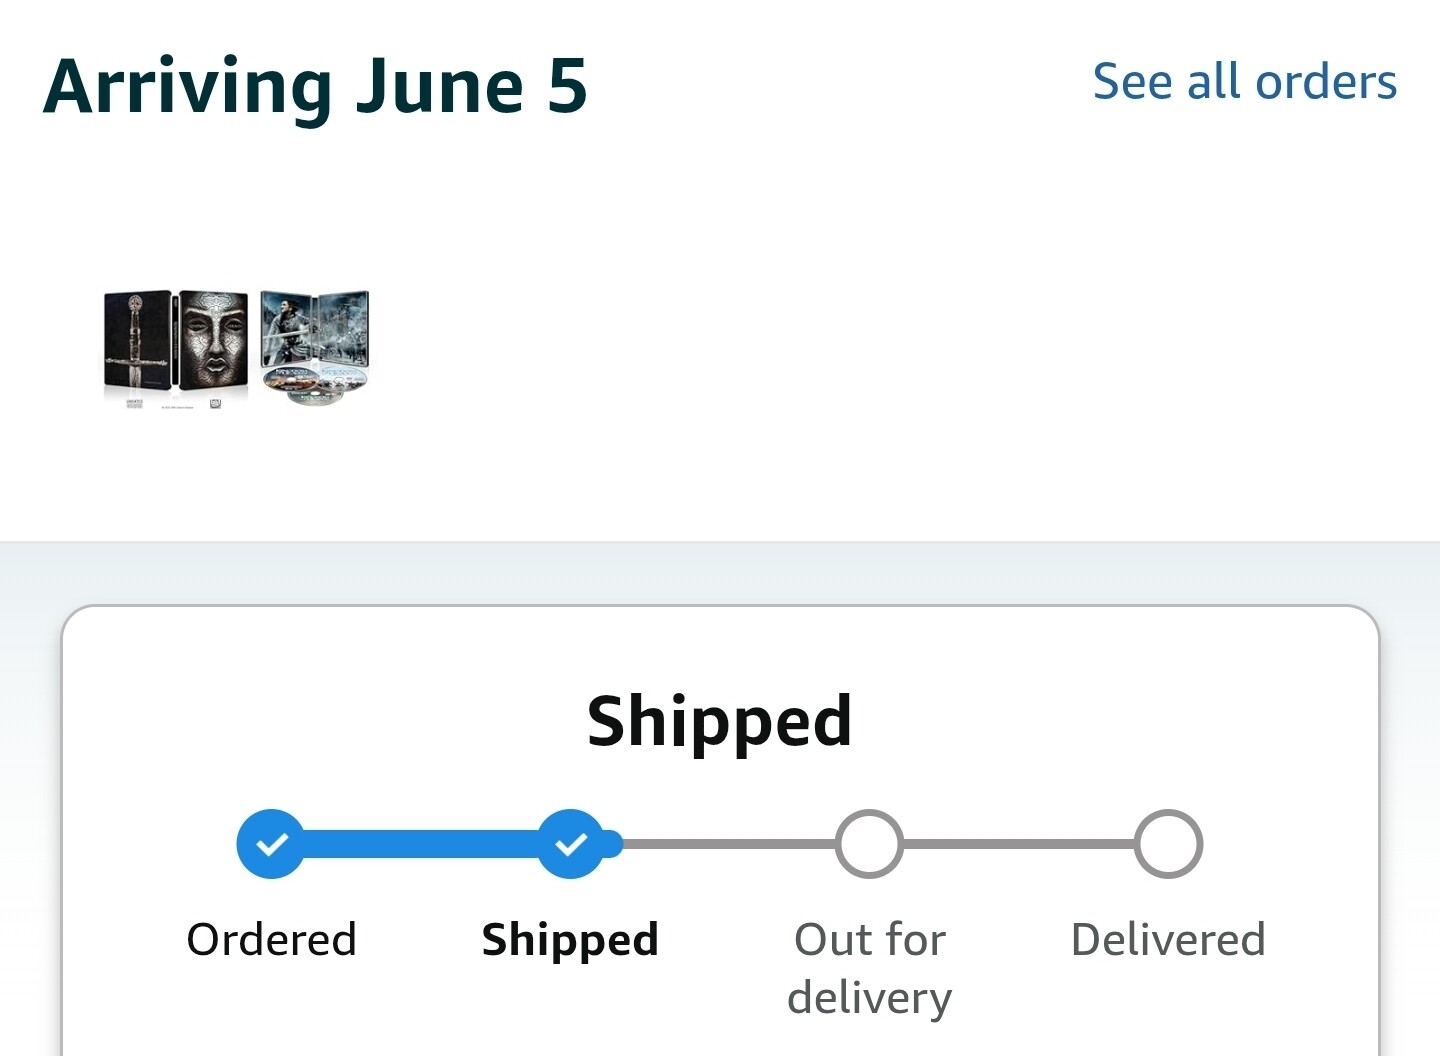Tap the open steelbook case image

click(x=315, y=328)
